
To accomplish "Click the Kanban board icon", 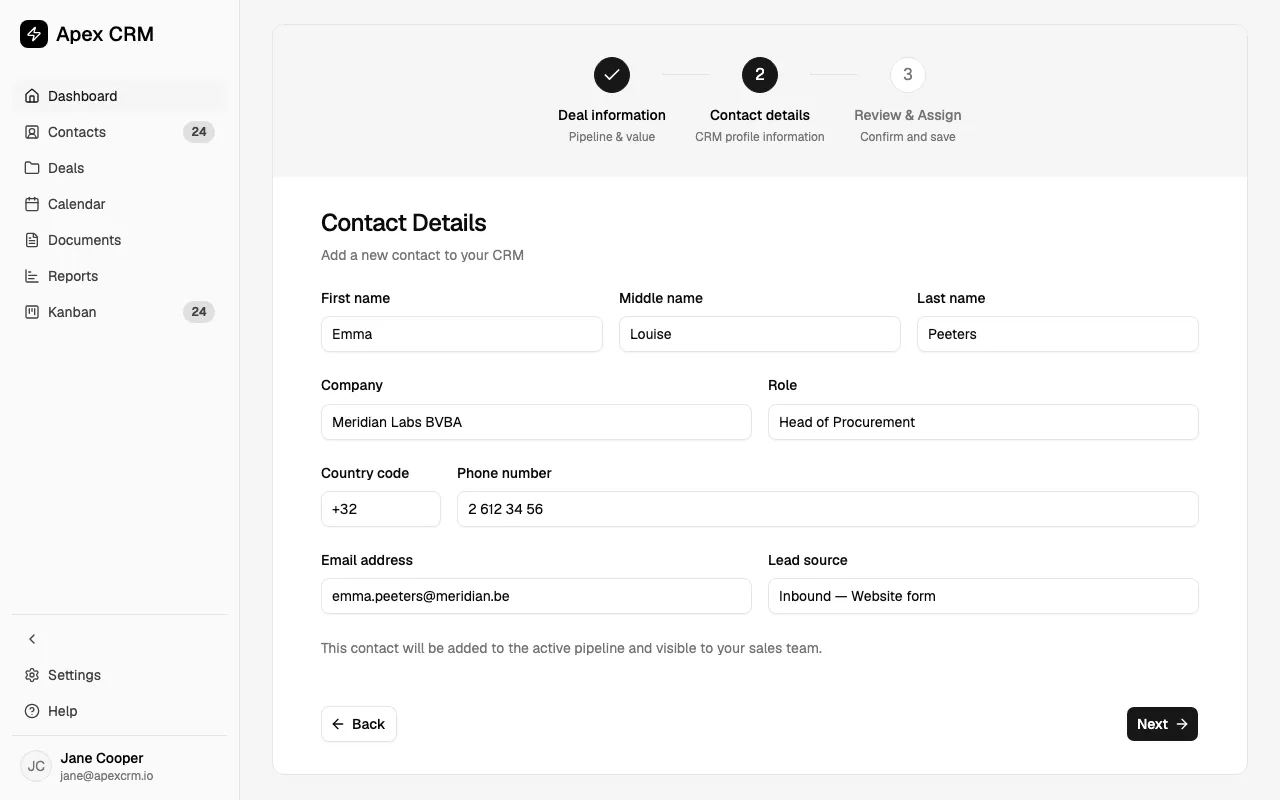I will (32, 312).
